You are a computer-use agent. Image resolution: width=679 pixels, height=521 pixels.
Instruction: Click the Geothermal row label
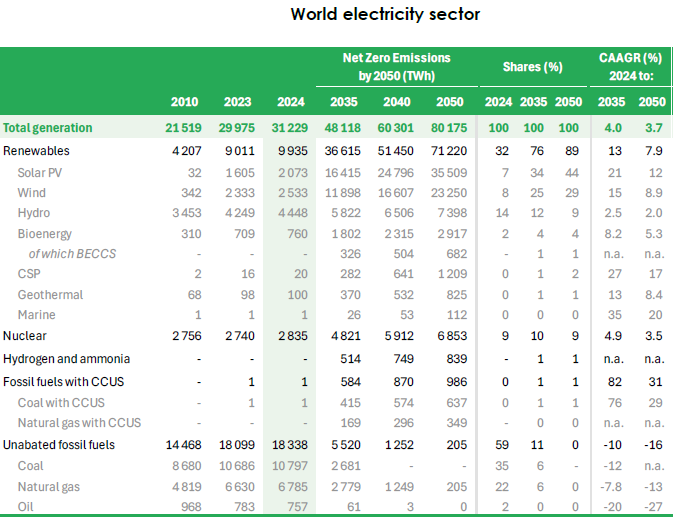tap(50, 295)
